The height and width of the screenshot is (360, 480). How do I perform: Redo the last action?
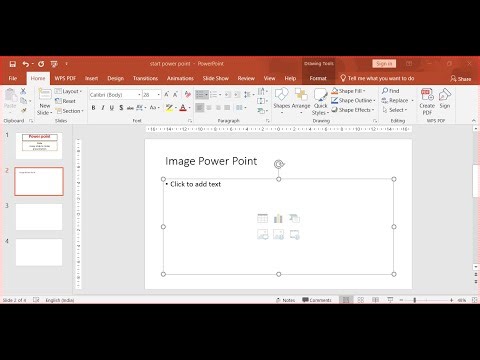click(41, 64)
